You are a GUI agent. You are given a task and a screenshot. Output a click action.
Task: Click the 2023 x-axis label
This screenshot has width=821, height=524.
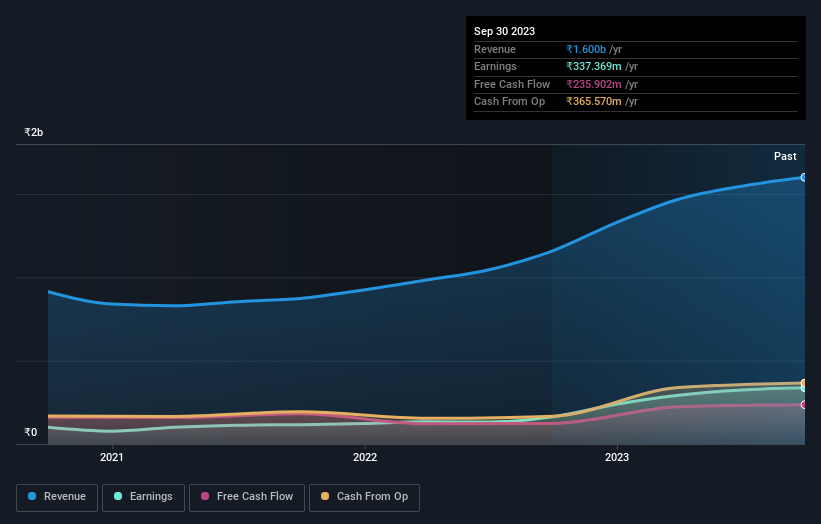pyautogui.click(x=617, y=457)
